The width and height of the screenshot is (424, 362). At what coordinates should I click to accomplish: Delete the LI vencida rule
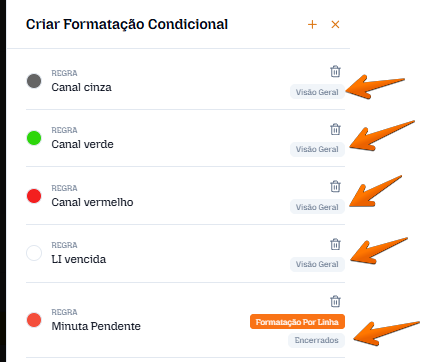tap(335, 244)
